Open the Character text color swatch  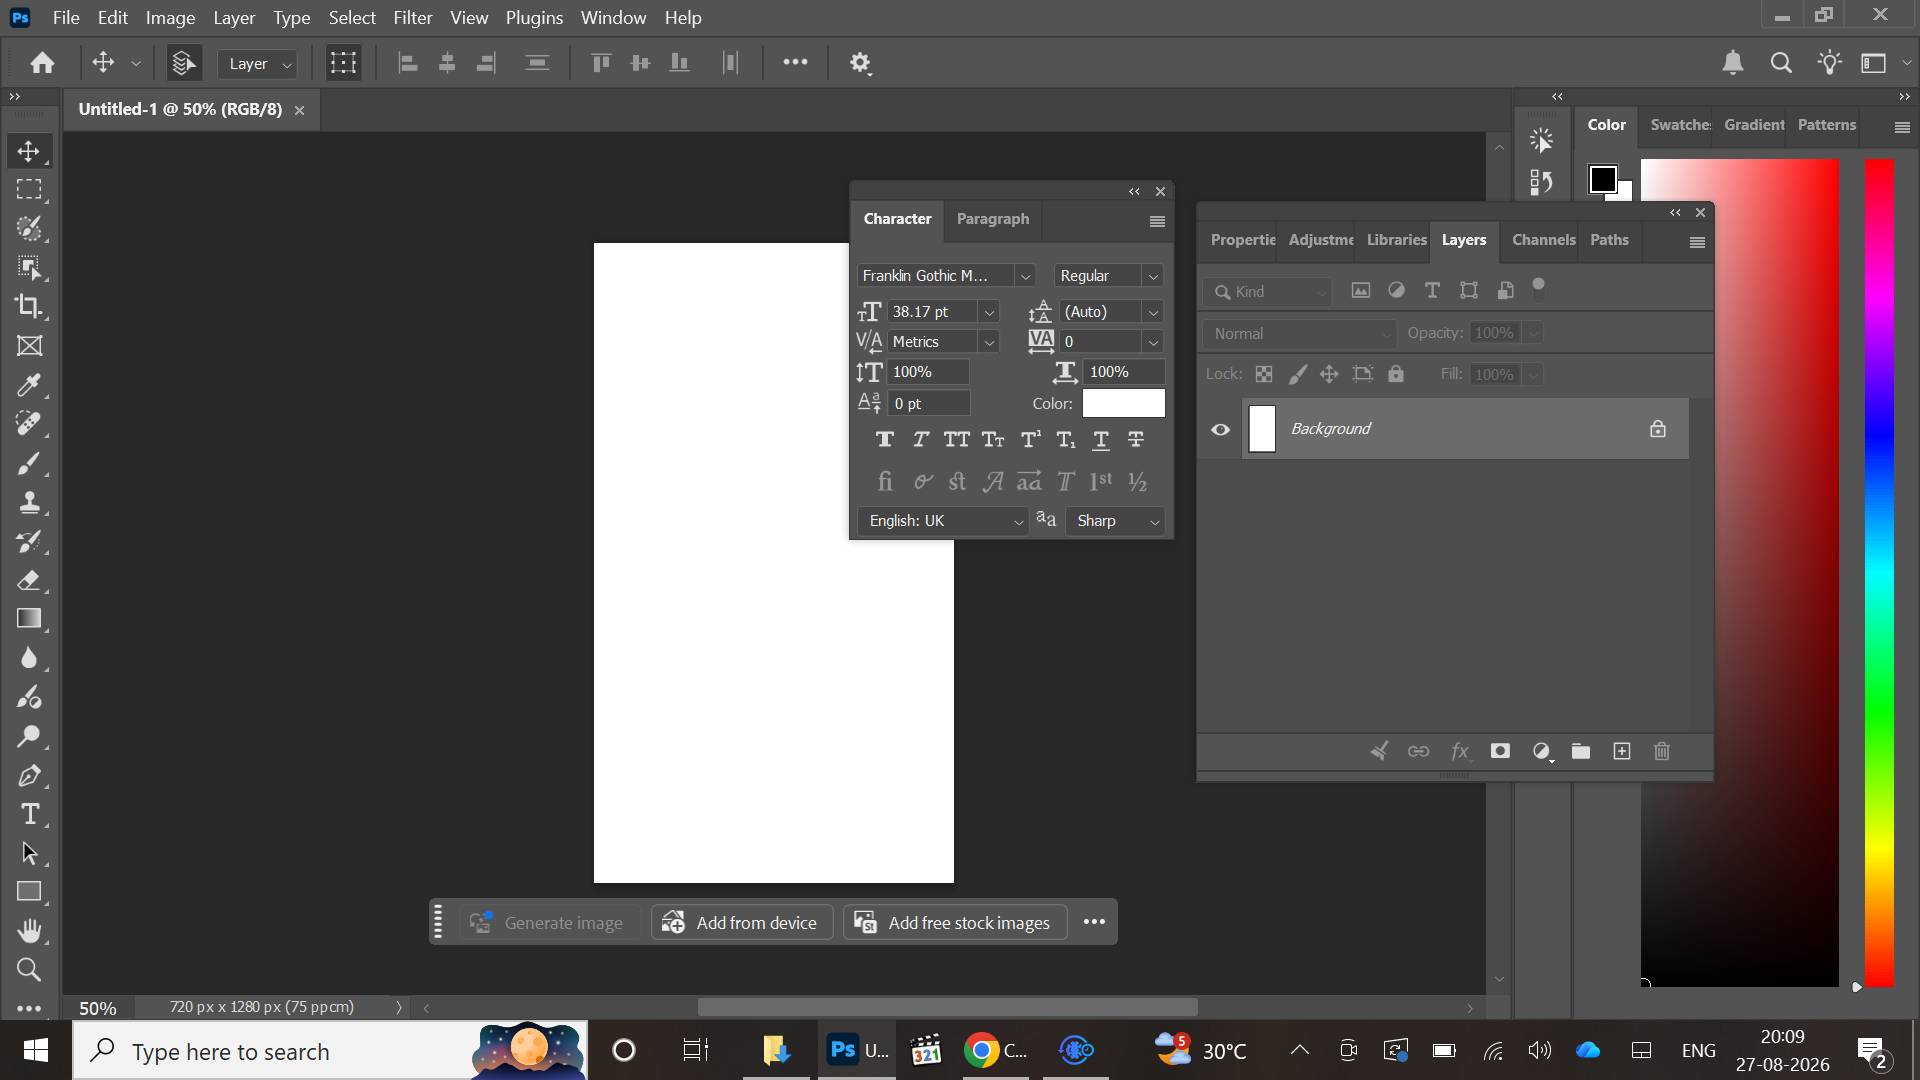point(1123,403)
